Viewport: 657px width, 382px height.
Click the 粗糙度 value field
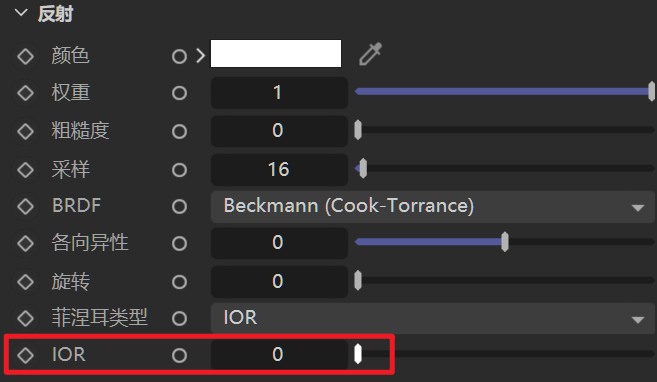coord(279,131)
